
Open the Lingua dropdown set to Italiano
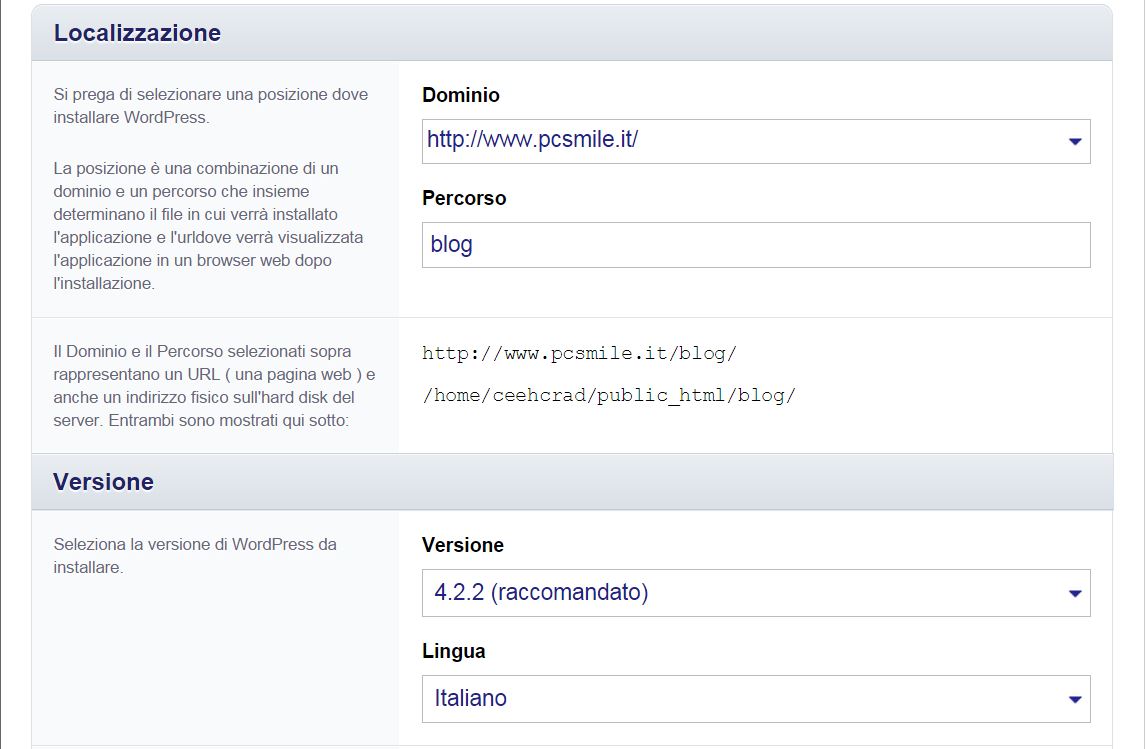pos(756,698)
